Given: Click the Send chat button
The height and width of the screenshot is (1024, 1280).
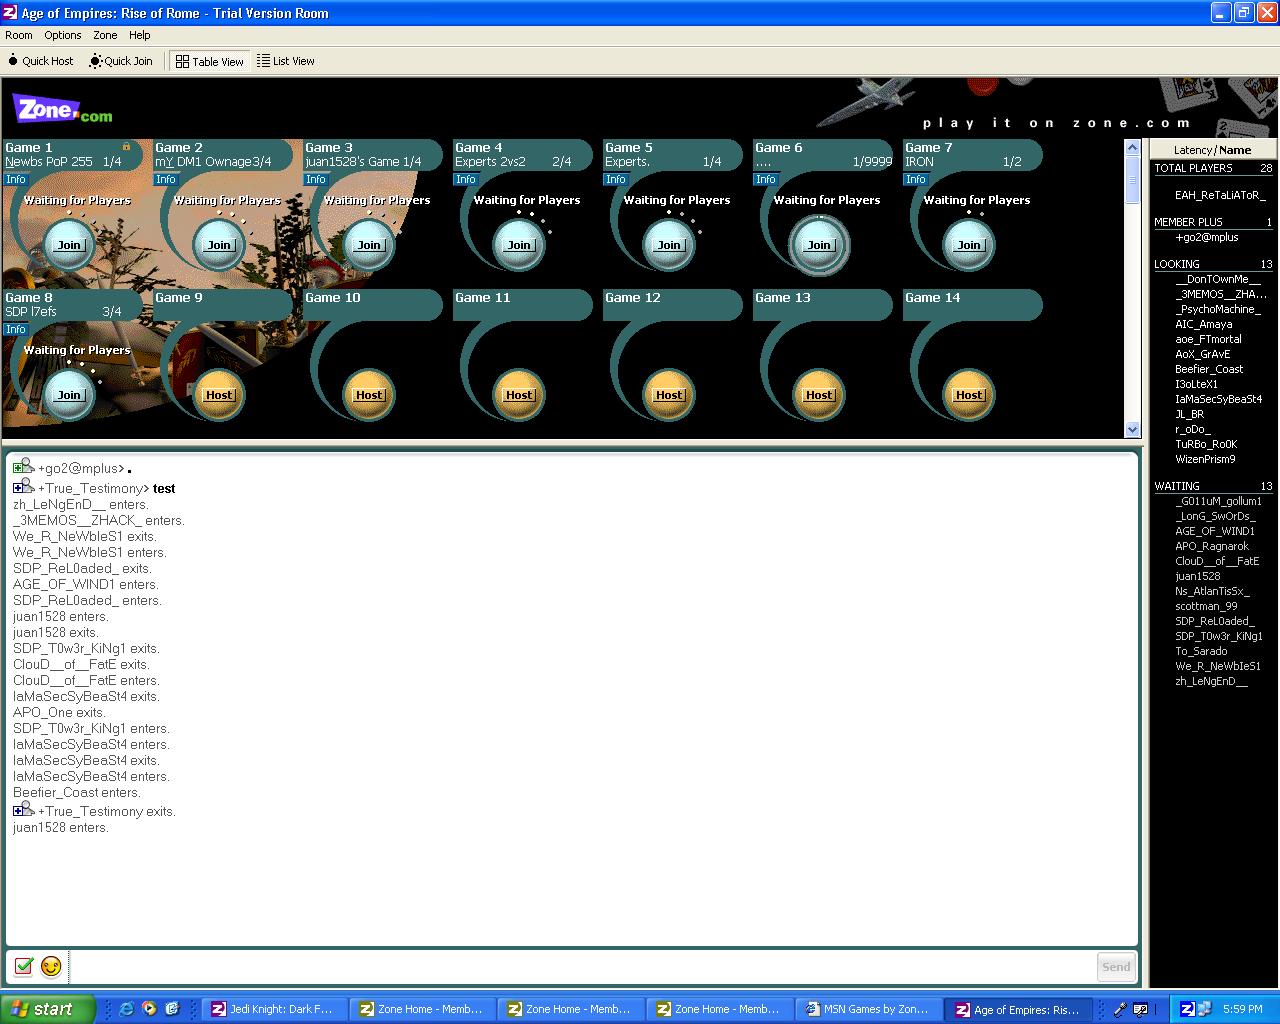Looking at the screenshot, I should [x=1116, y=966].
